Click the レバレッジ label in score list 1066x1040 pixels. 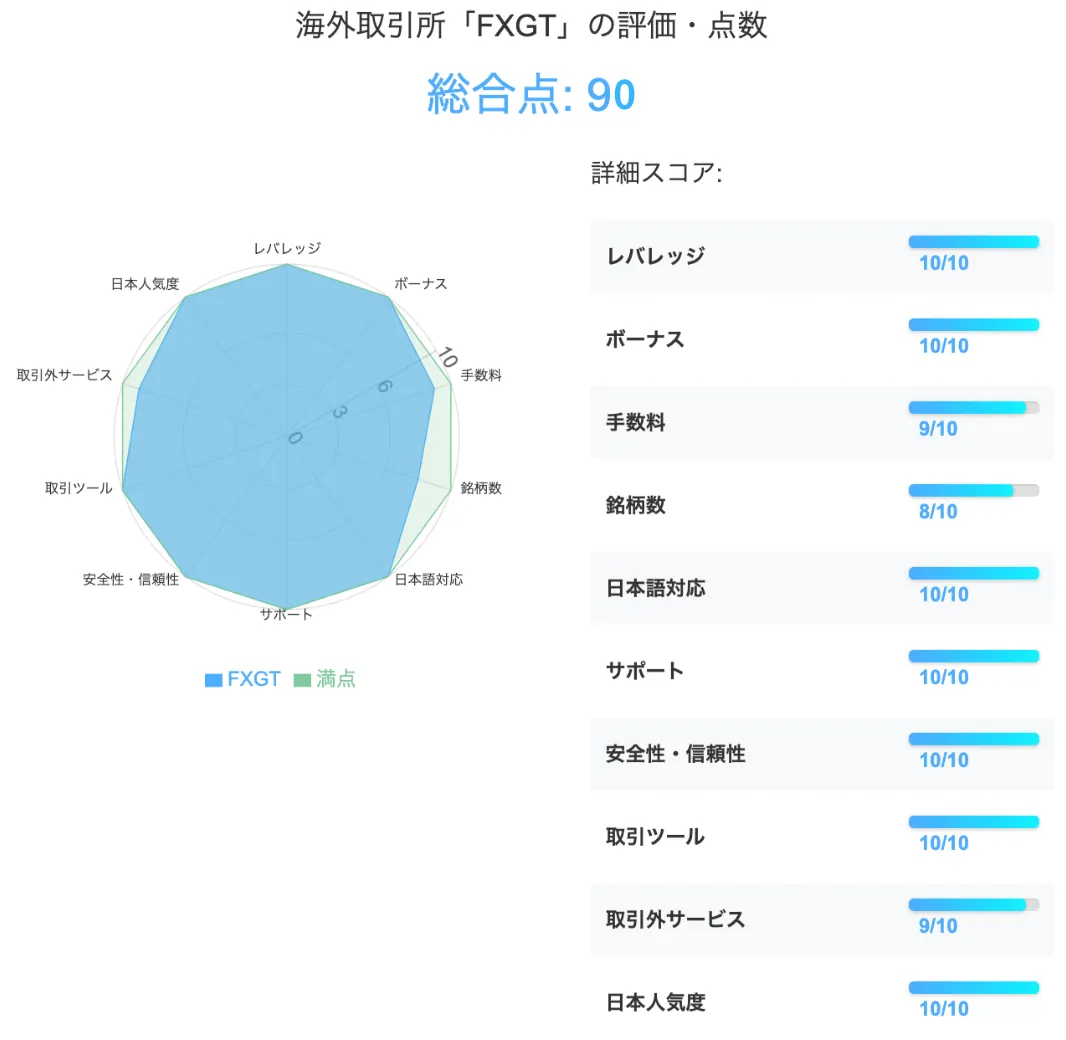[655, 256]
